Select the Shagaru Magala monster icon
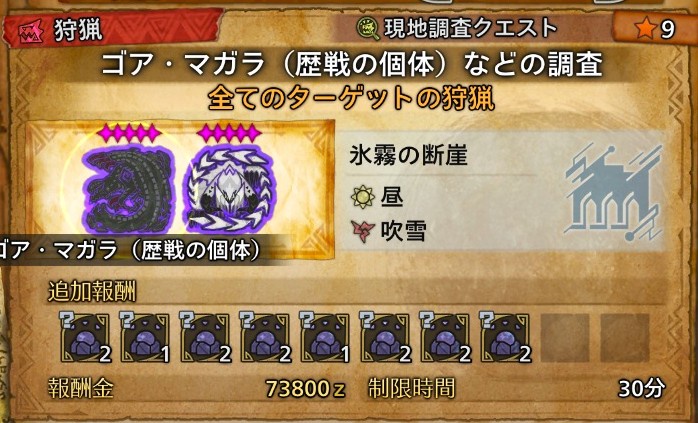 pyautogui.click(x=230, y=188)
